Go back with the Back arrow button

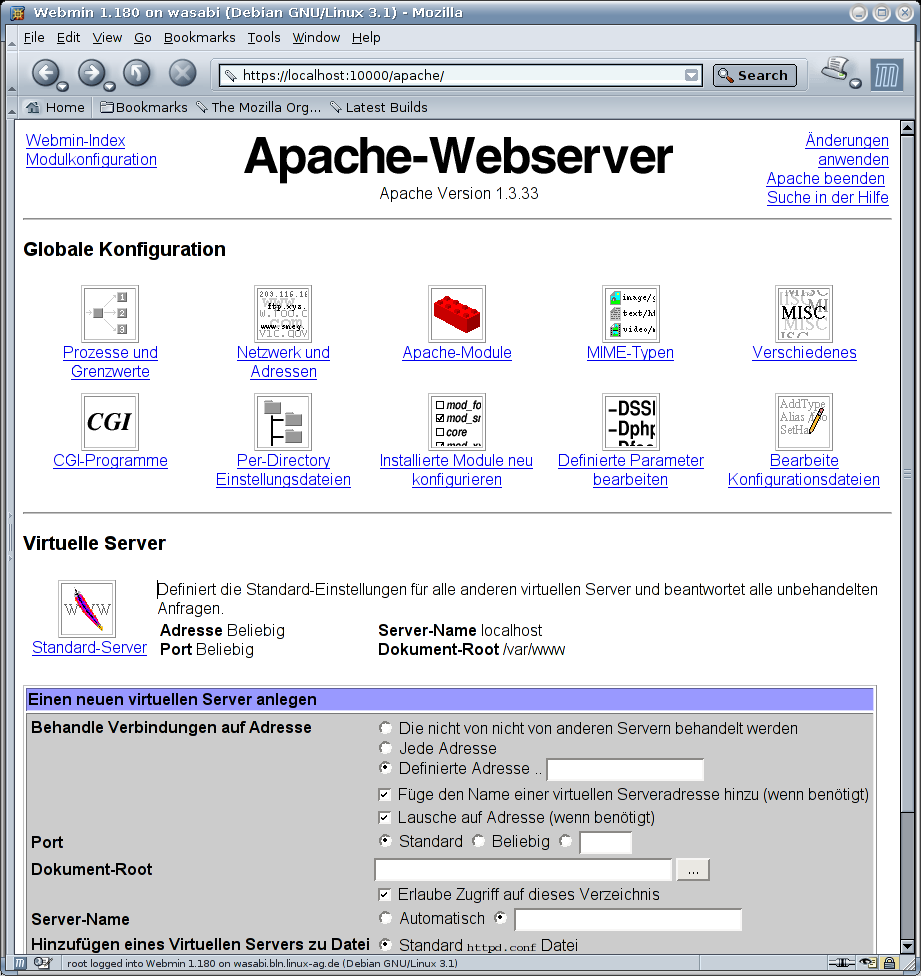click(x=45, y=73)
